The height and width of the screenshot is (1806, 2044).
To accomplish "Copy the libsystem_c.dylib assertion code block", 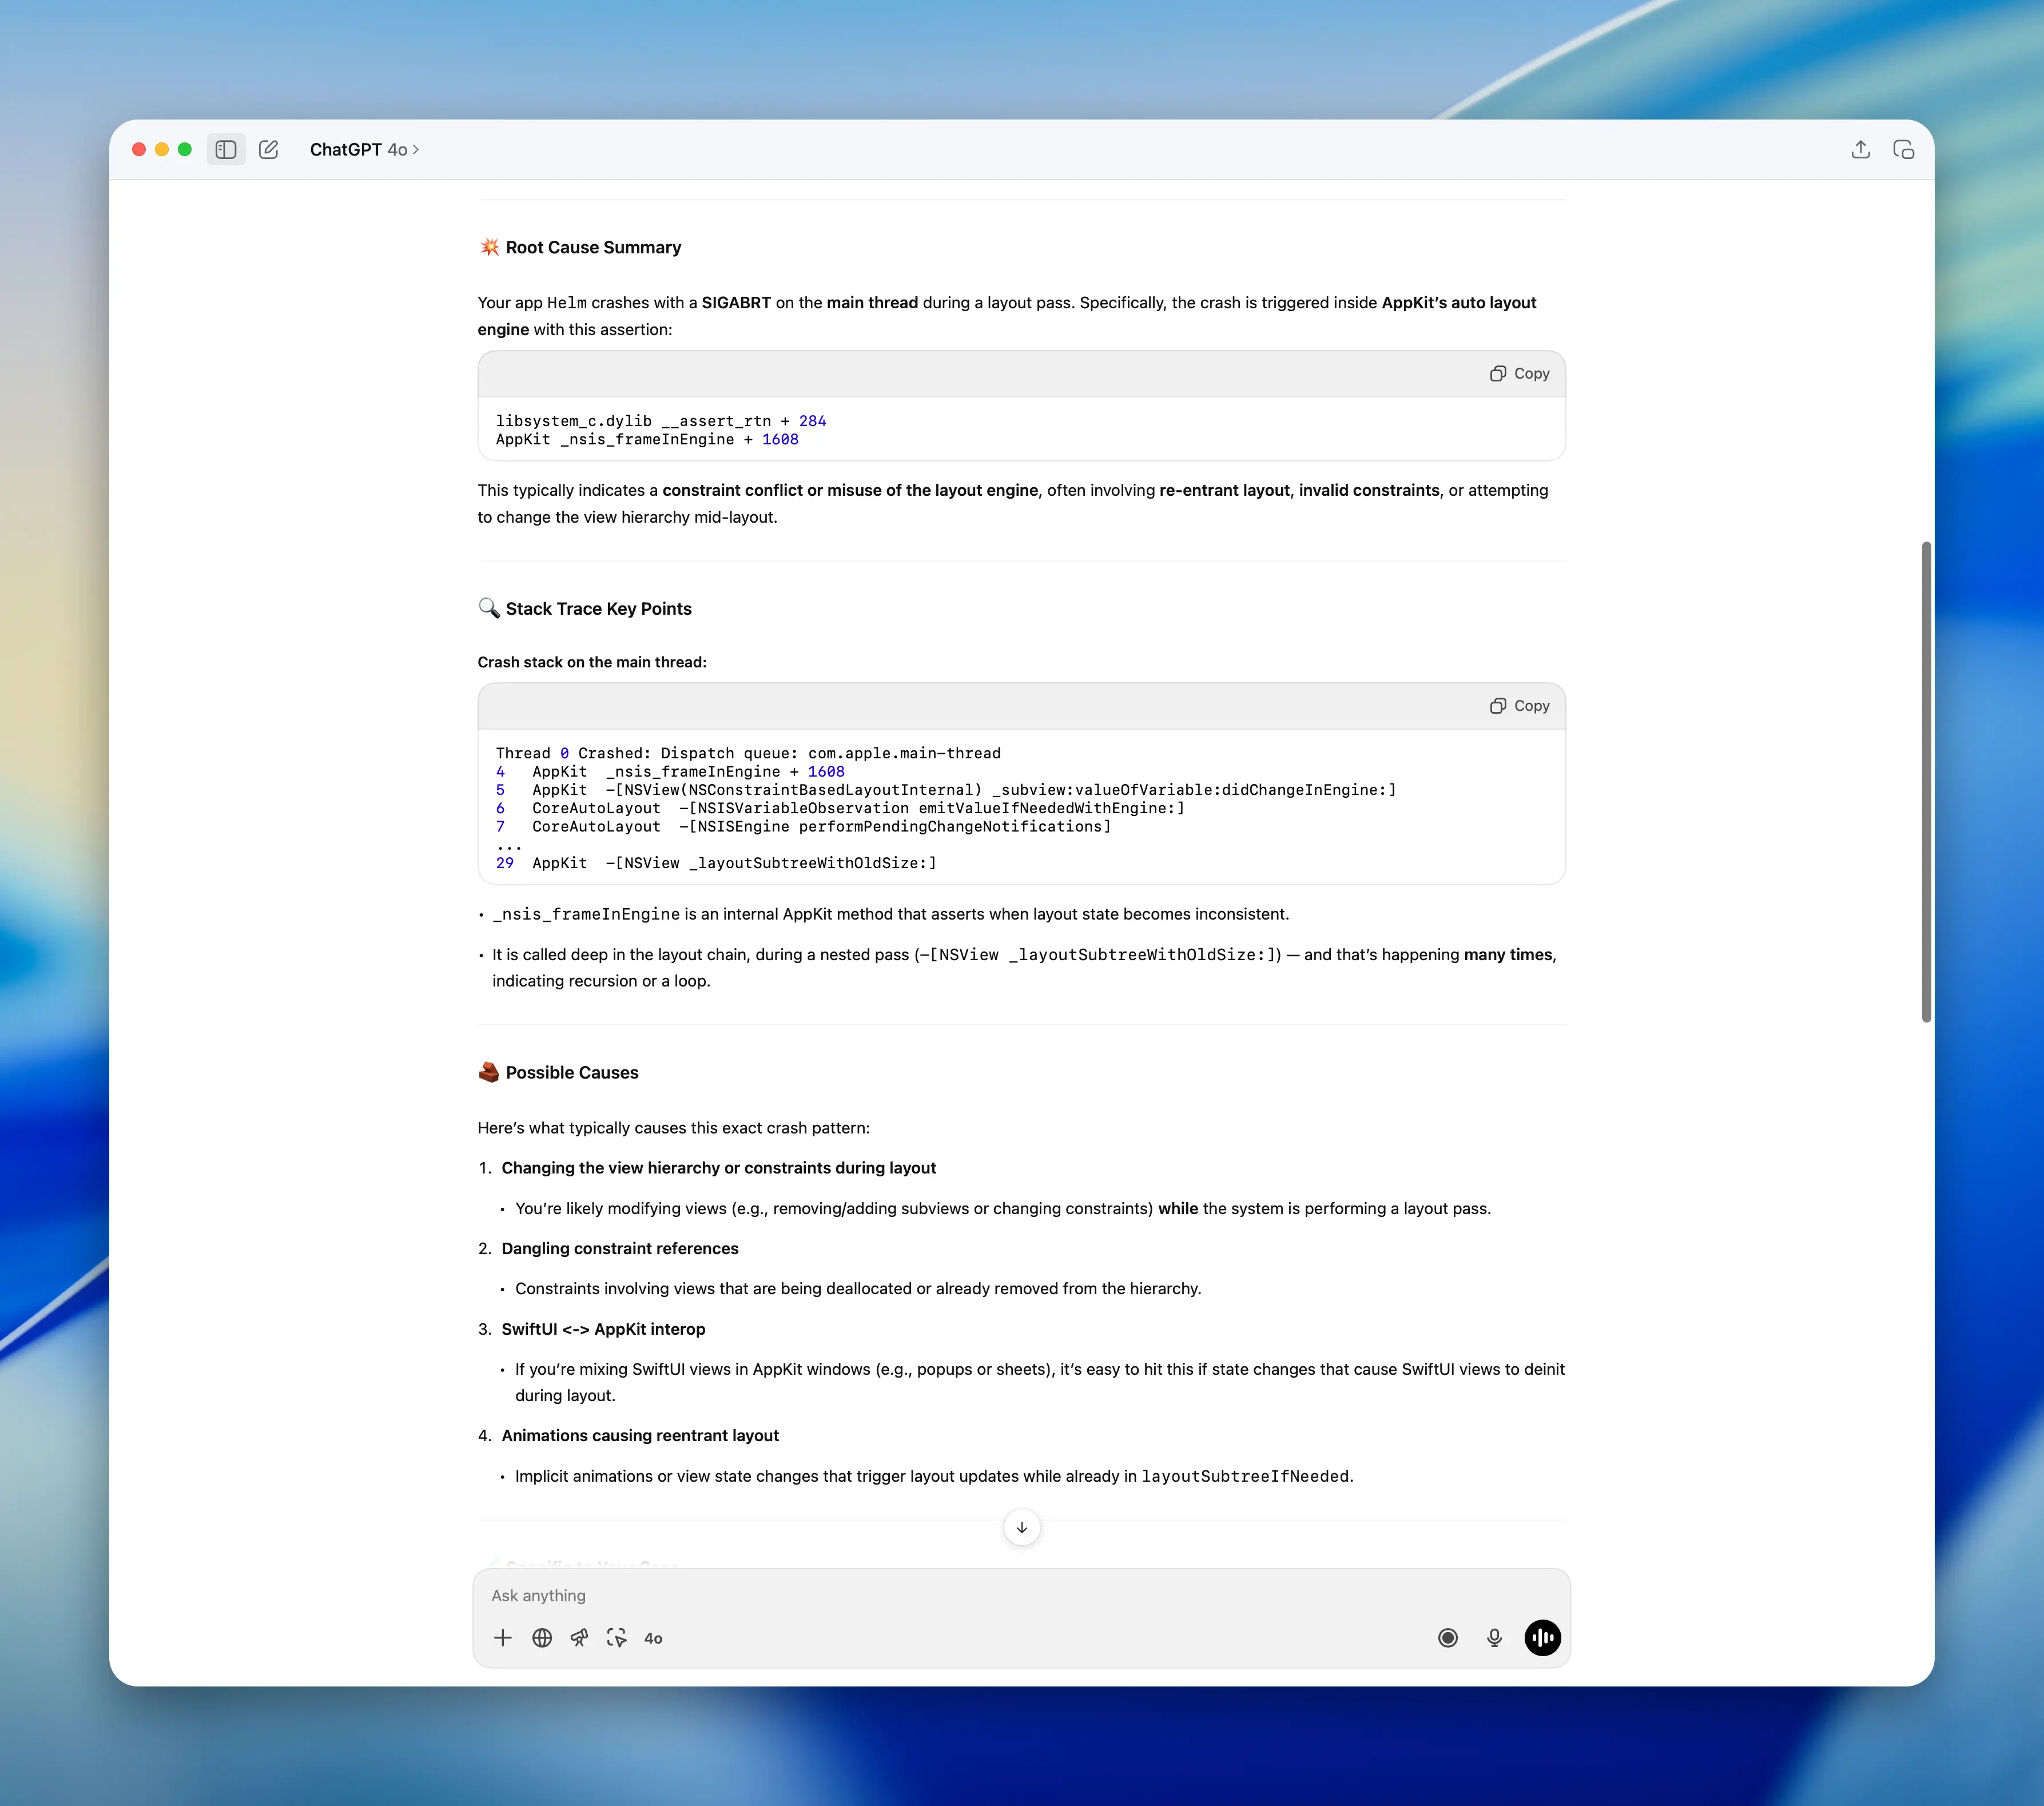I will click(x=1519, y=374).
